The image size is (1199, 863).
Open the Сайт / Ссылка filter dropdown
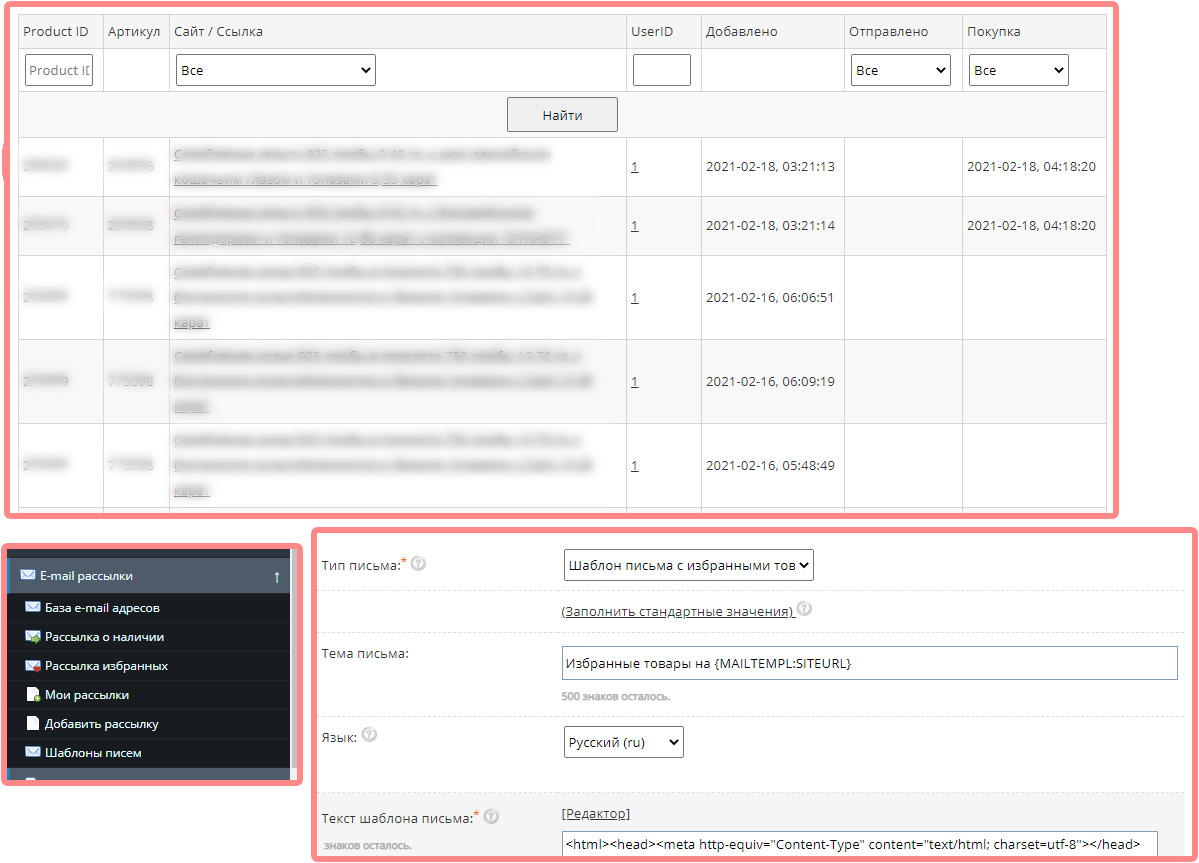(275, 70)
